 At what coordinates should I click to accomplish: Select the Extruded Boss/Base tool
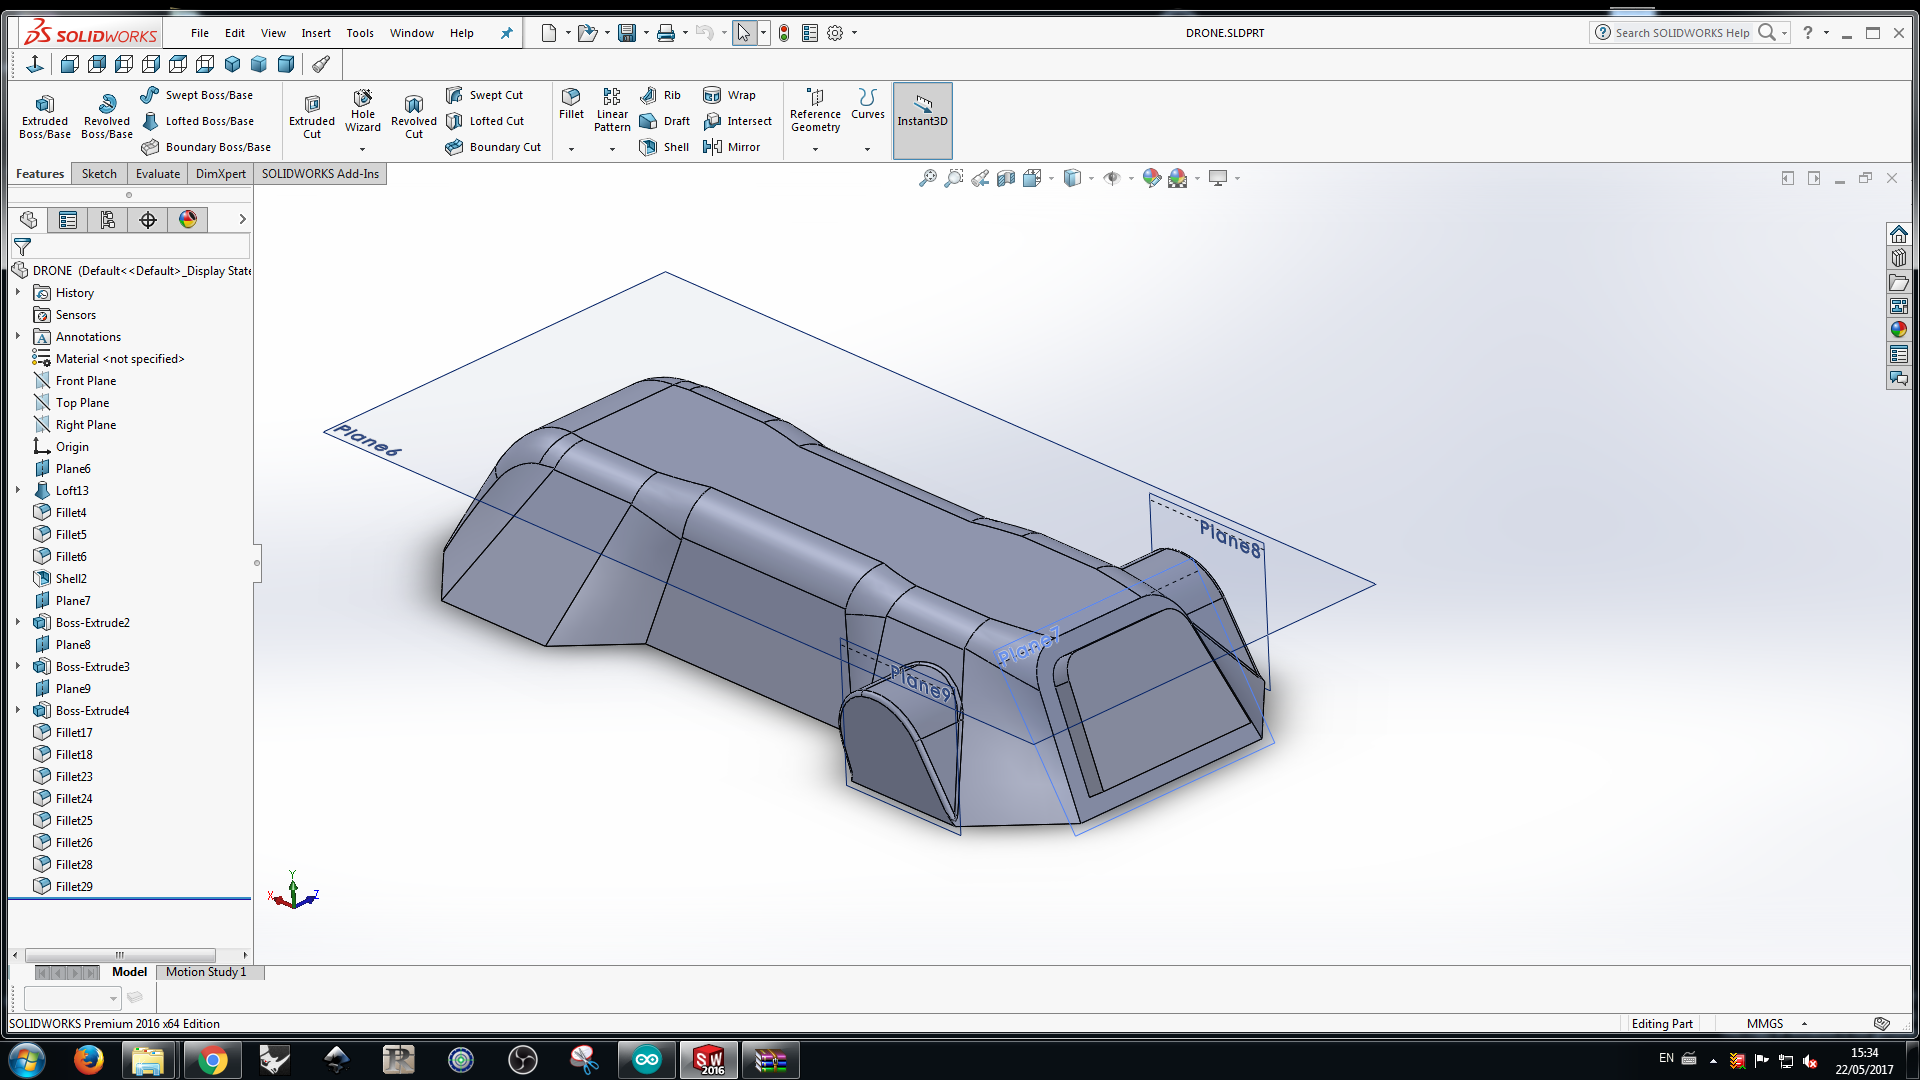point(45,116)
